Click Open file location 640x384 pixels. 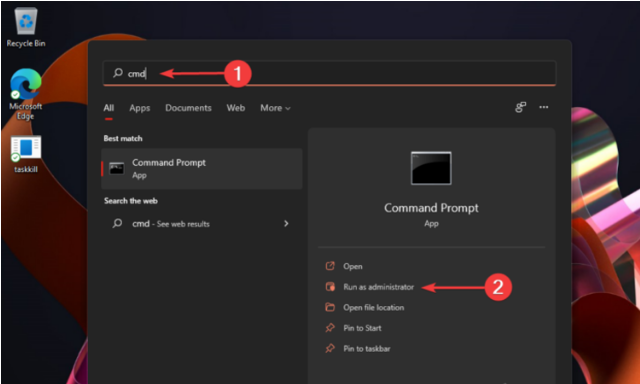coord(373,308)
